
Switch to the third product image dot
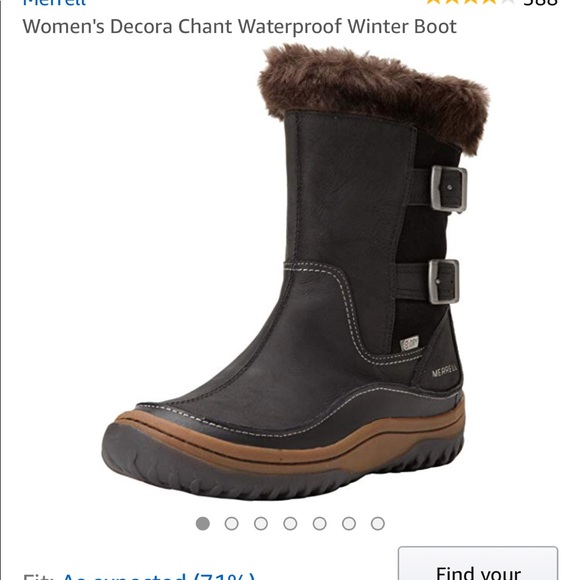click(x=261, y=523)
